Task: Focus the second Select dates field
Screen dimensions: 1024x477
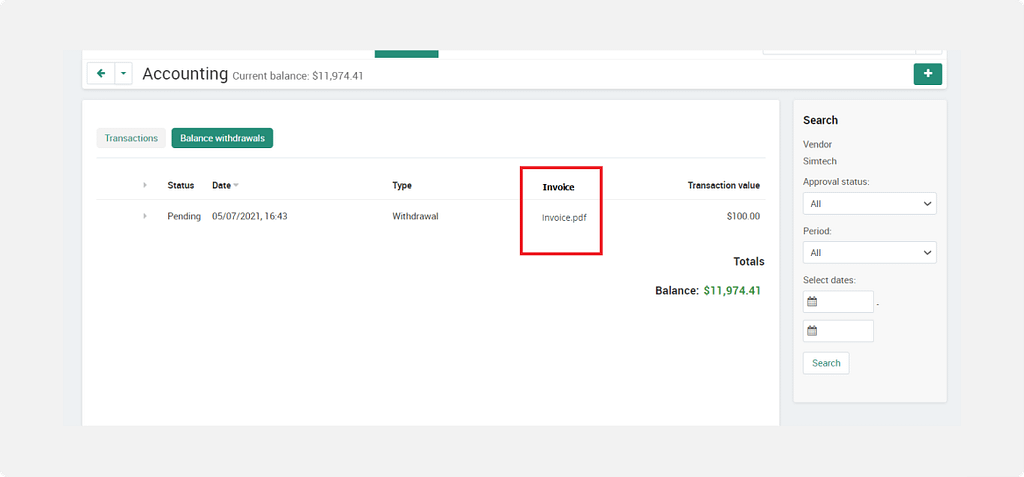Action: point(847,331)
